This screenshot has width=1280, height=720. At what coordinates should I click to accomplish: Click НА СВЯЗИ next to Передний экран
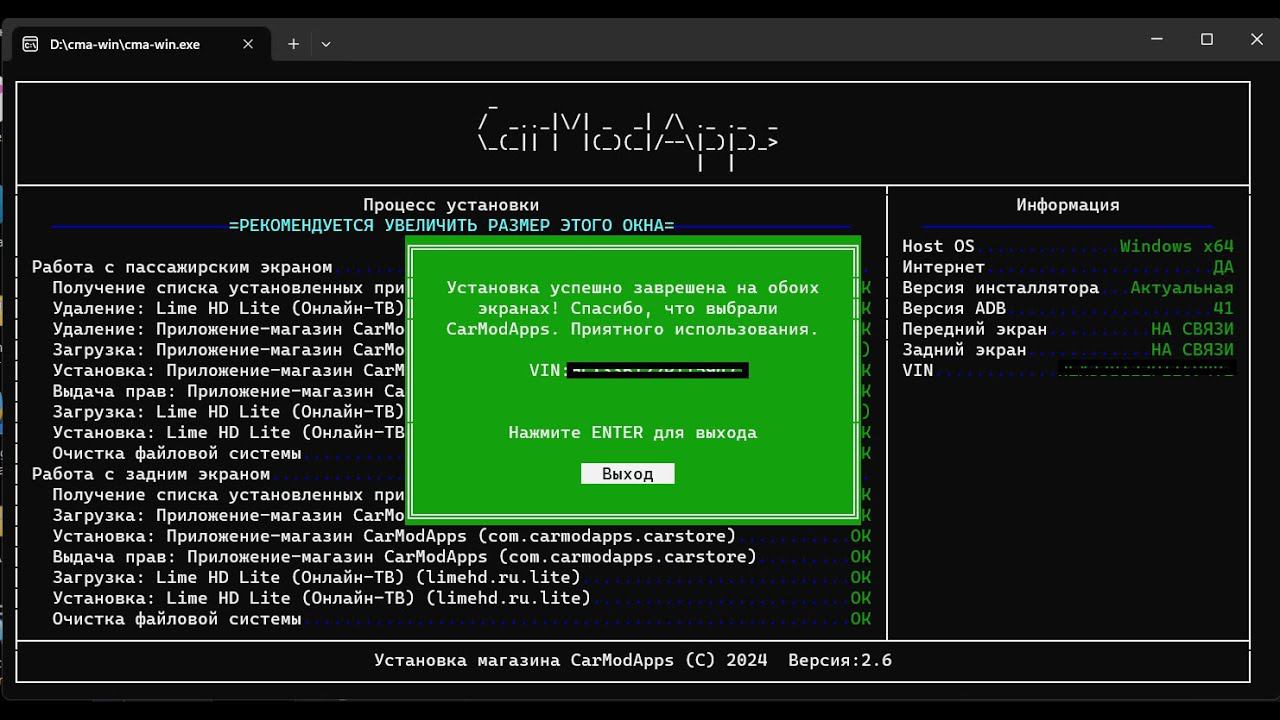point(1192,329)
